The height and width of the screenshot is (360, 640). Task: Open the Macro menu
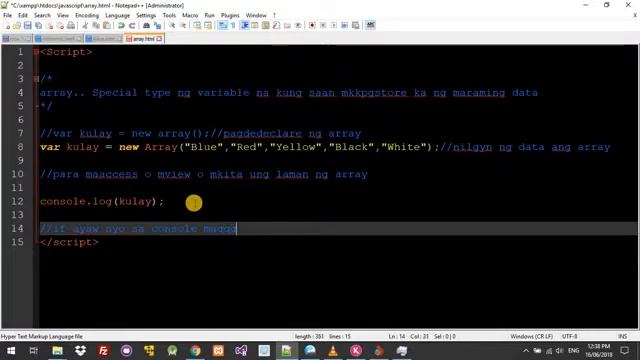[x=190, y=15]
